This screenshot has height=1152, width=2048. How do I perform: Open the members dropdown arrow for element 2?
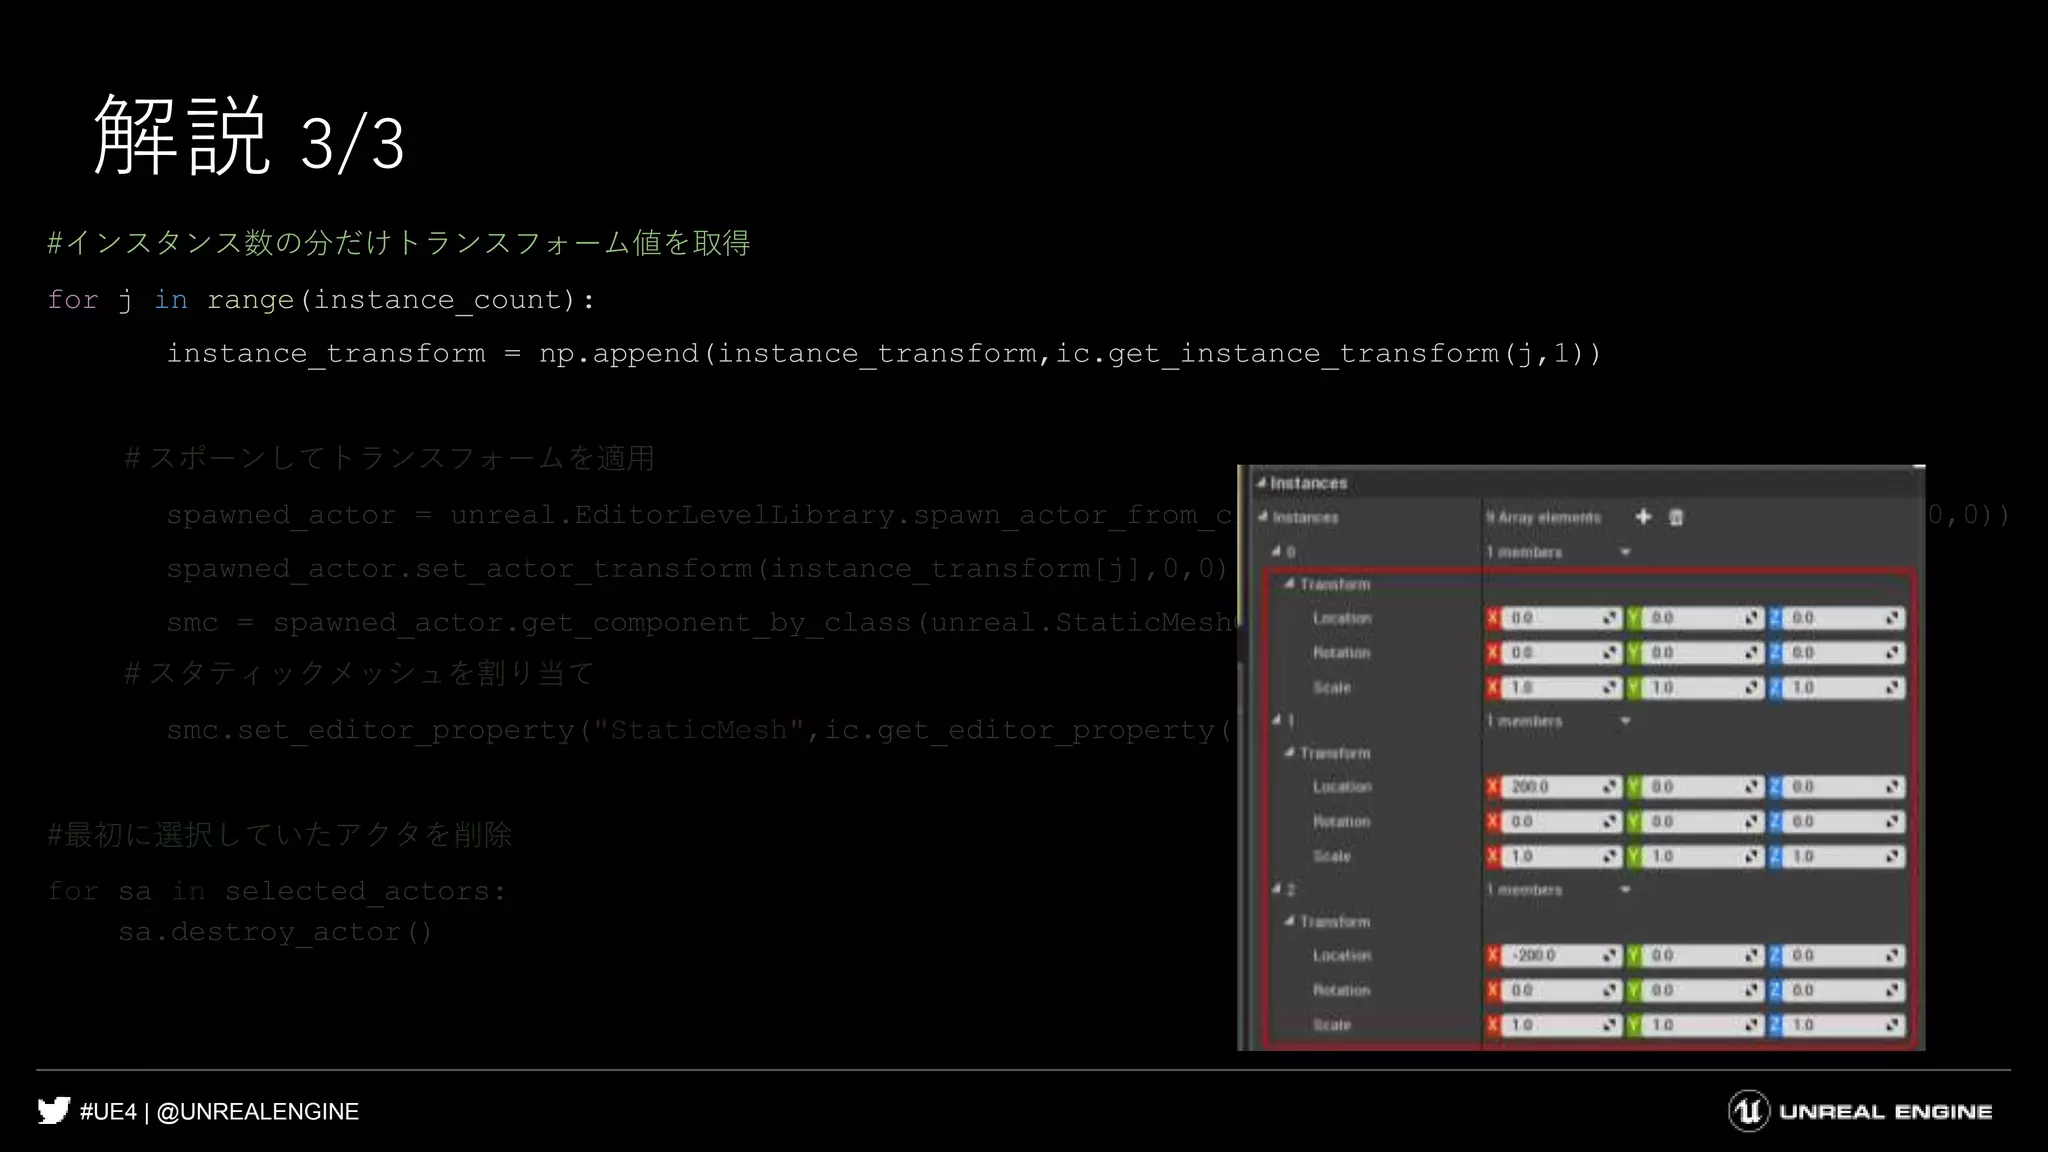click(x=1625, y=889)
